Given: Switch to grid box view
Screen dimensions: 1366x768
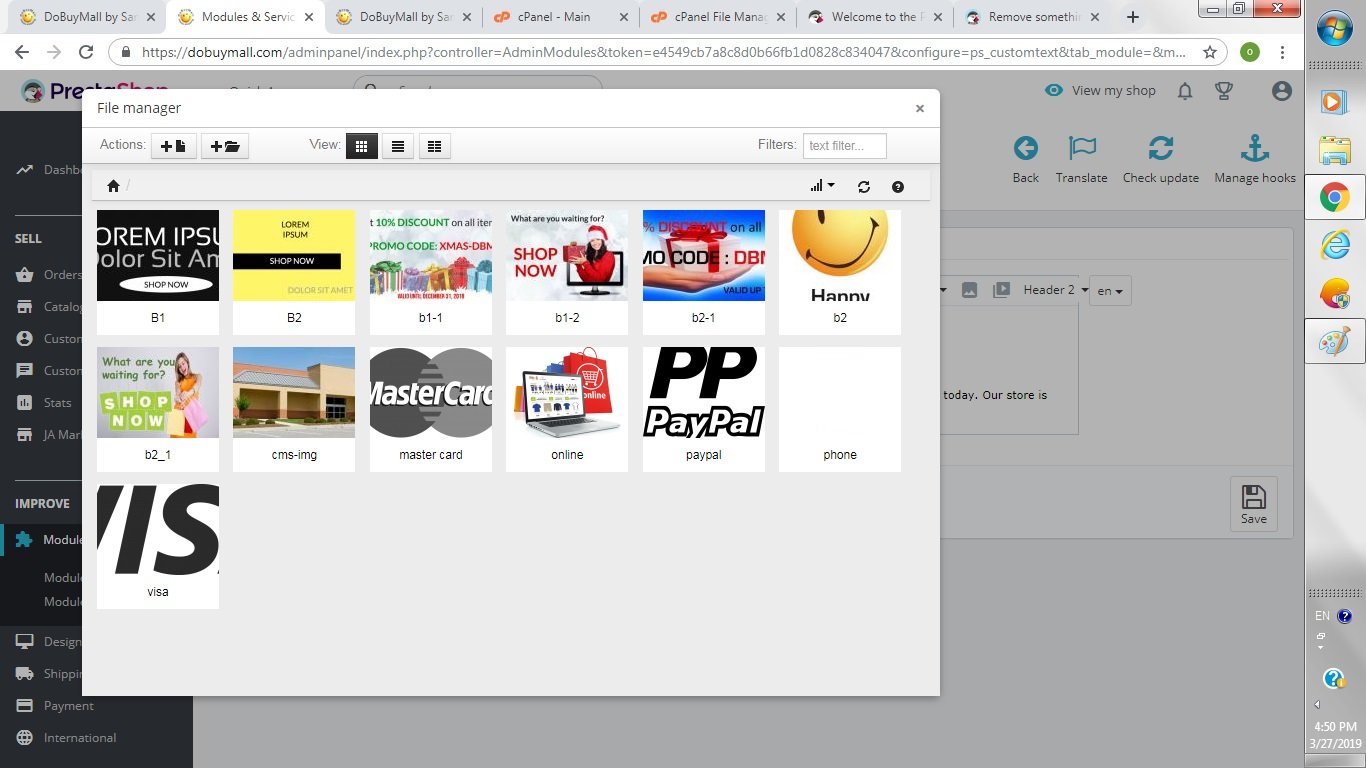Looking at the screenshot, I should pos(361,146).
